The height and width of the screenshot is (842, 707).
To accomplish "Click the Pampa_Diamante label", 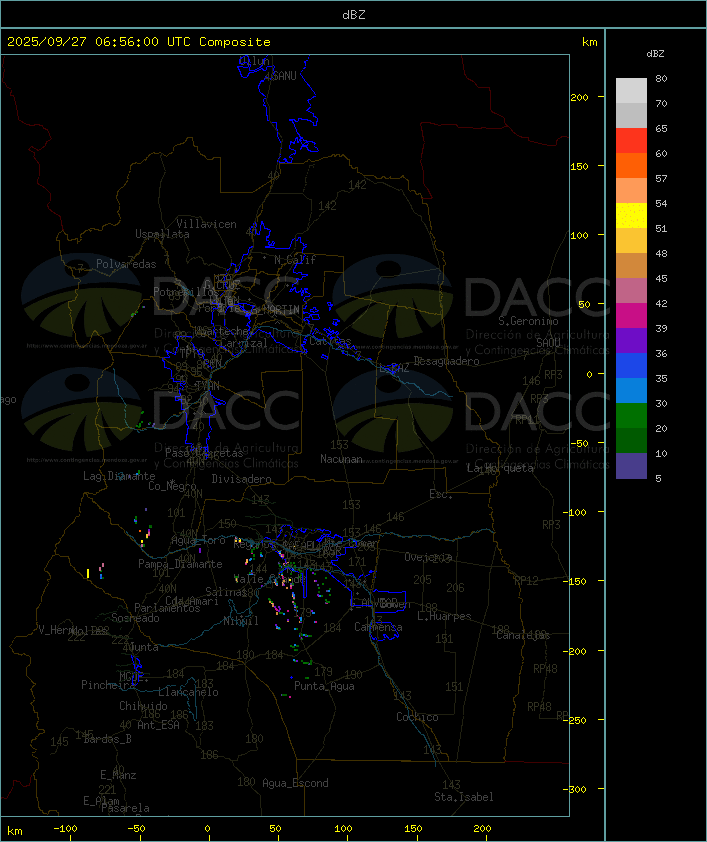I will click(180, 564).
